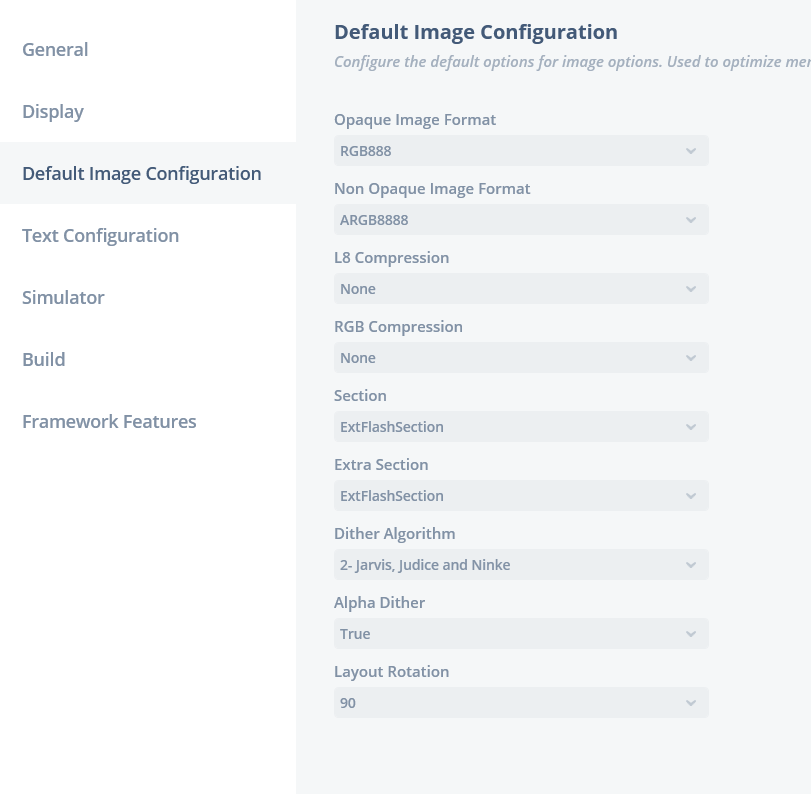Open the Dither Algorithm dropdown

520,565
